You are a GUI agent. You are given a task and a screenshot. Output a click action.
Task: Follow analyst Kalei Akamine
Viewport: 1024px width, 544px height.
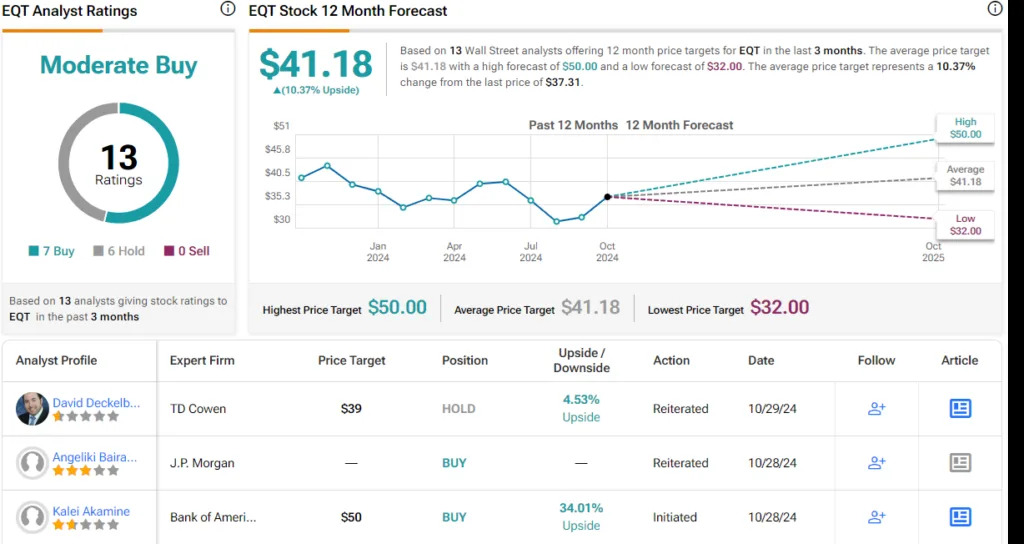(x=876, y=517)
